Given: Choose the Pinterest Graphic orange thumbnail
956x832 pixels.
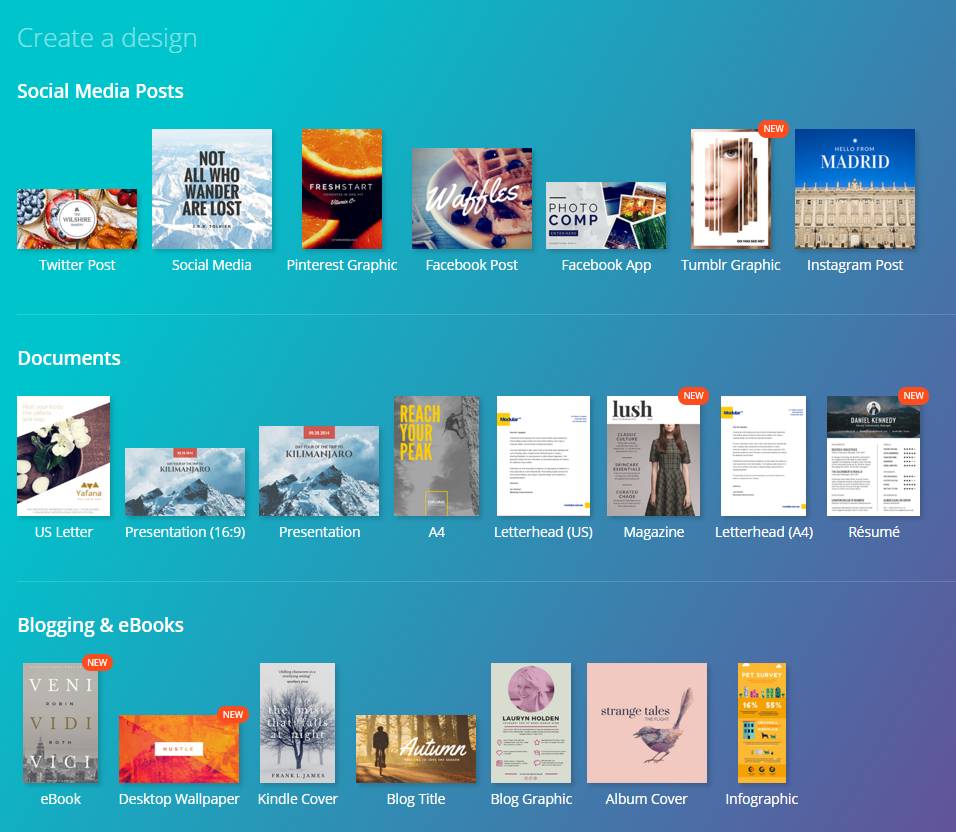Looking at the screenshot, I should pos(342,189).
